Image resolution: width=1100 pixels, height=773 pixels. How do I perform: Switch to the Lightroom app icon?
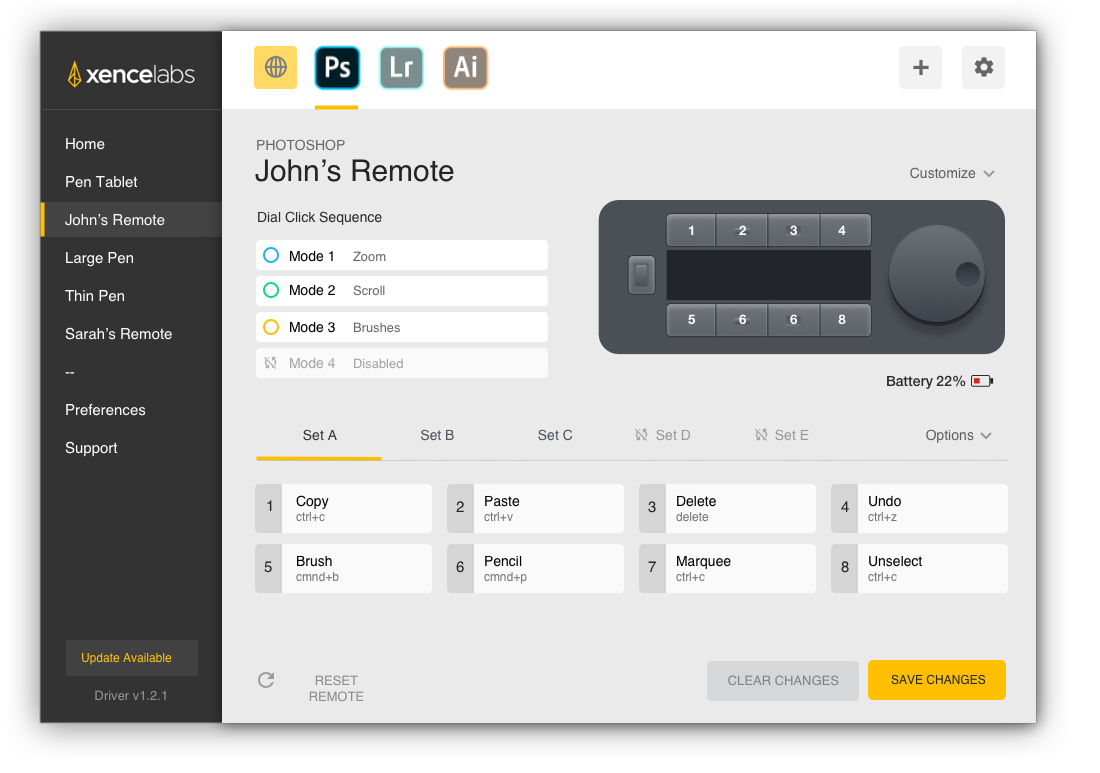pyautogui.click(x=401, y=67)
